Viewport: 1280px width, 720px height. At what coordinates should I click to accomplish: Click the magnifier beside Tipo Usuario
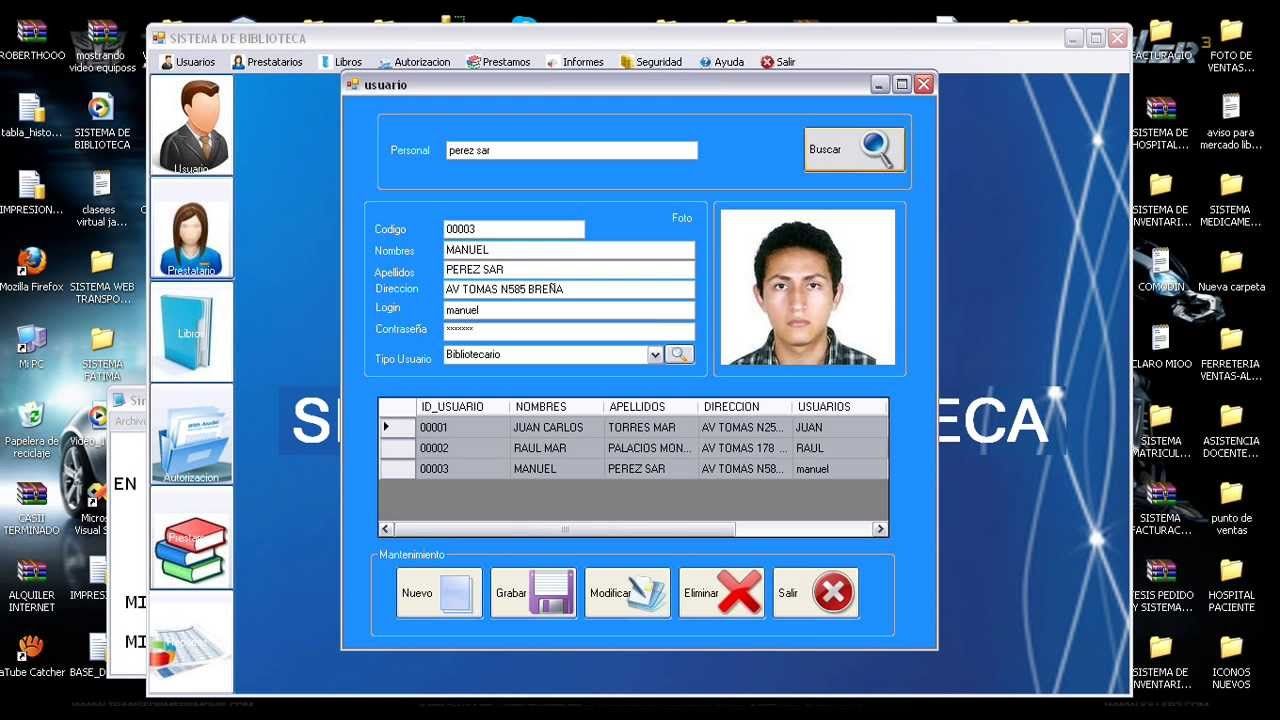[x=679, y=354]
